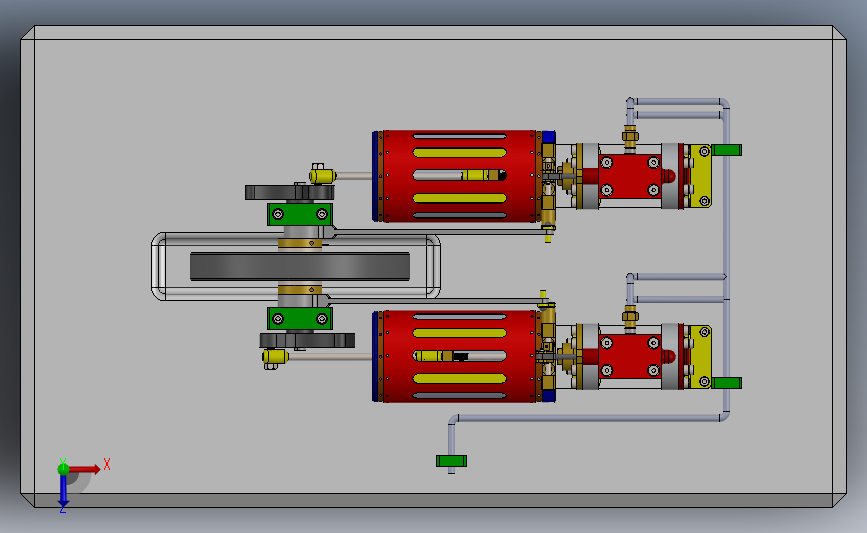The width and height of the screenshot is (867, 533).
Task: Select the green block beside lower yellow plate
Action: (x=727, y=383)
